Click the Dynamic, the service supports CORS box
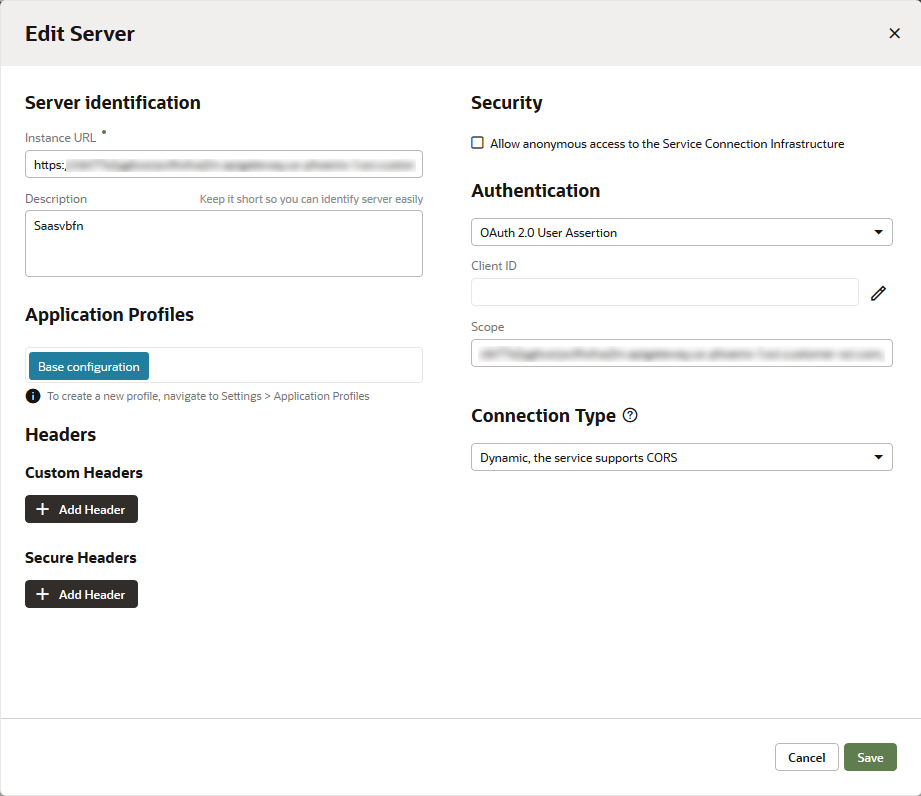921x796 pixels. tap(681, 457)
